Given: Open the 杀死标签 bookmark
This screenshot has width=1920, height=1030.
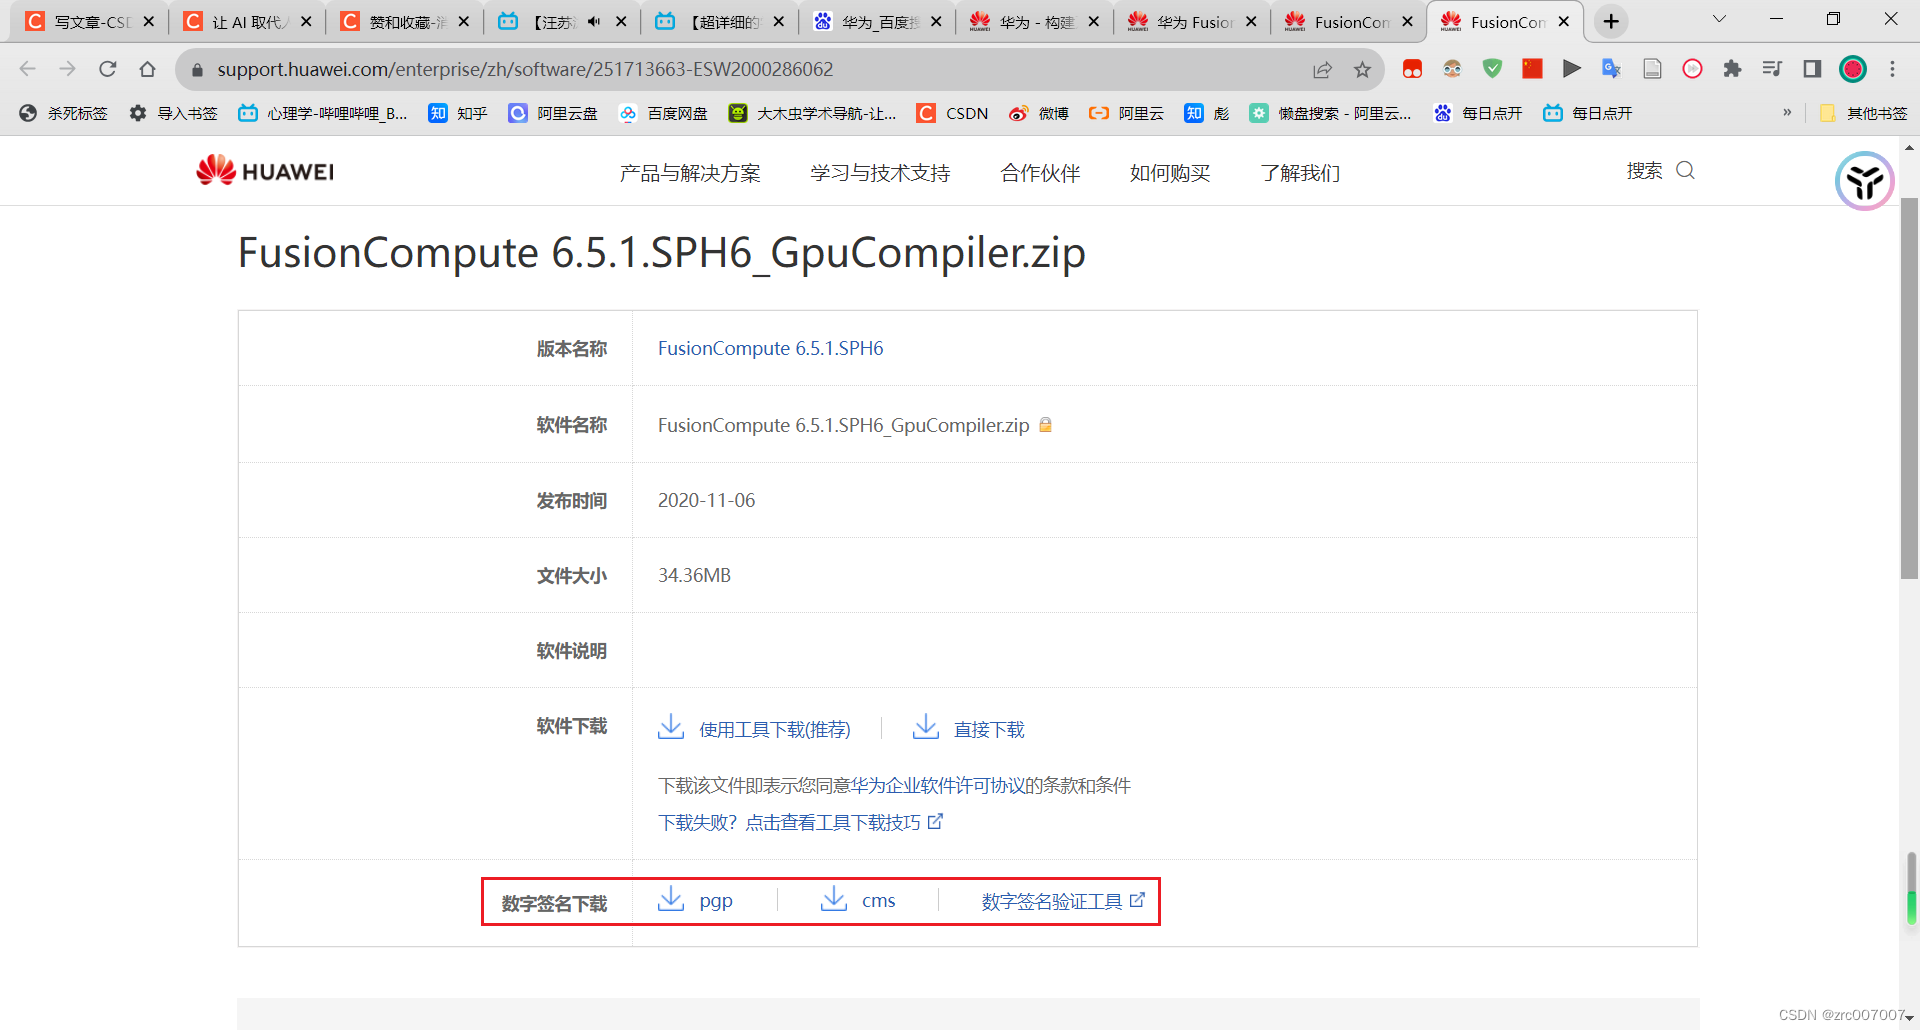Looking at the screenshot, I should pyautogui.click(x=63, y=113).
